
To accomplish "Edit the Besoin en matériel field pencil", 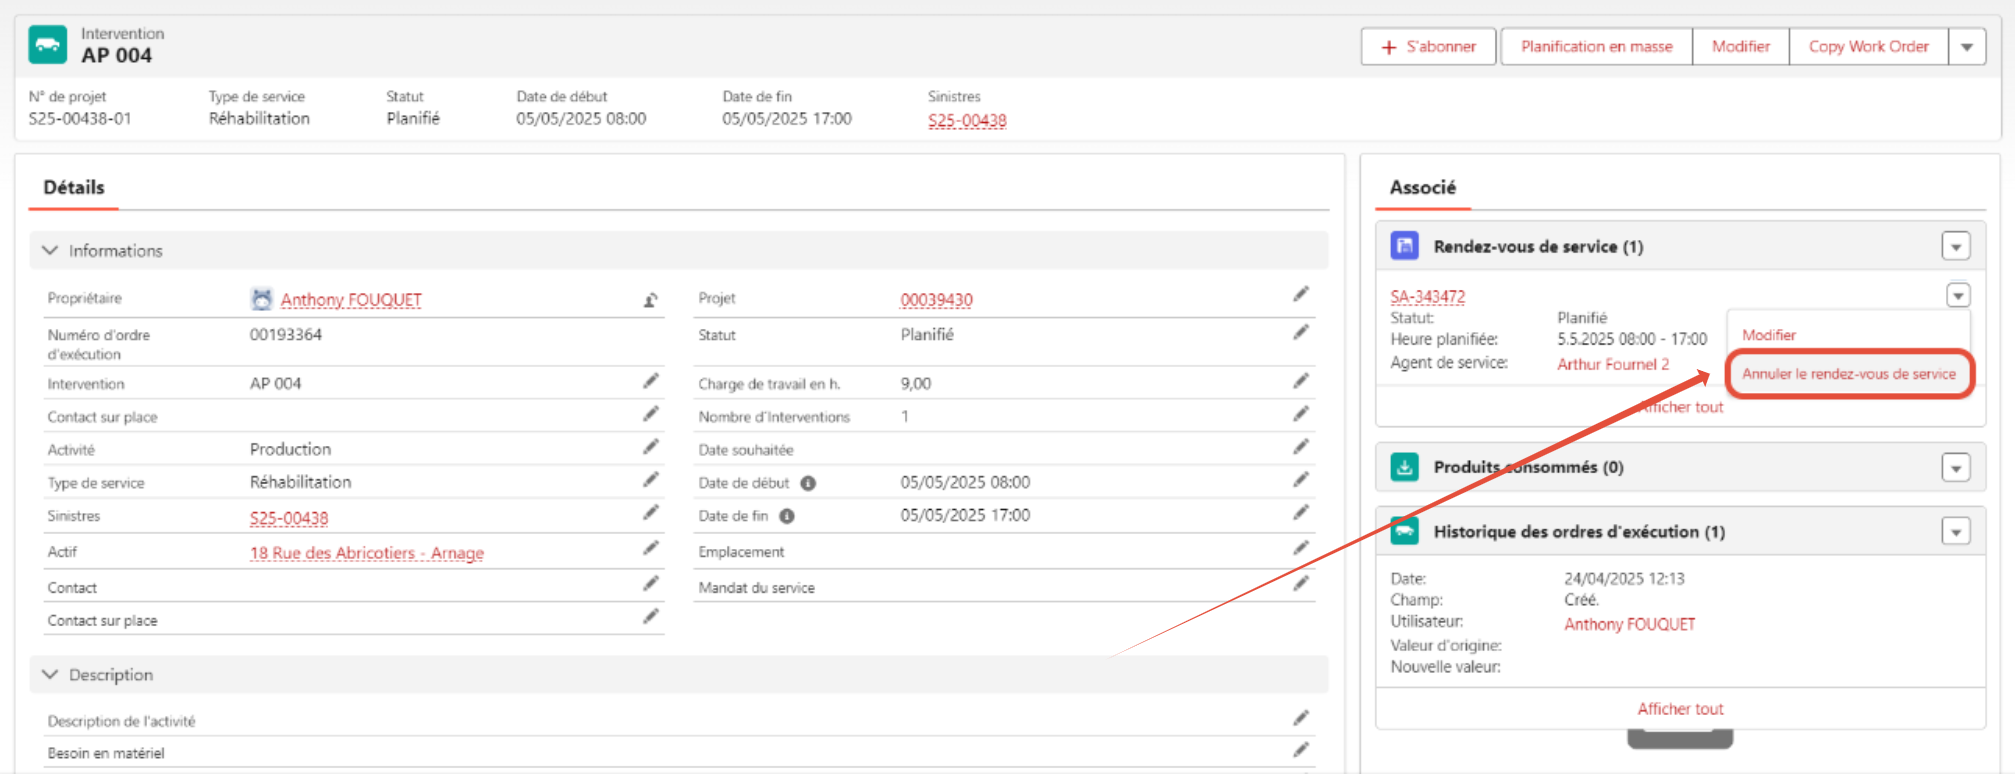I will [x=1301, y=750].
